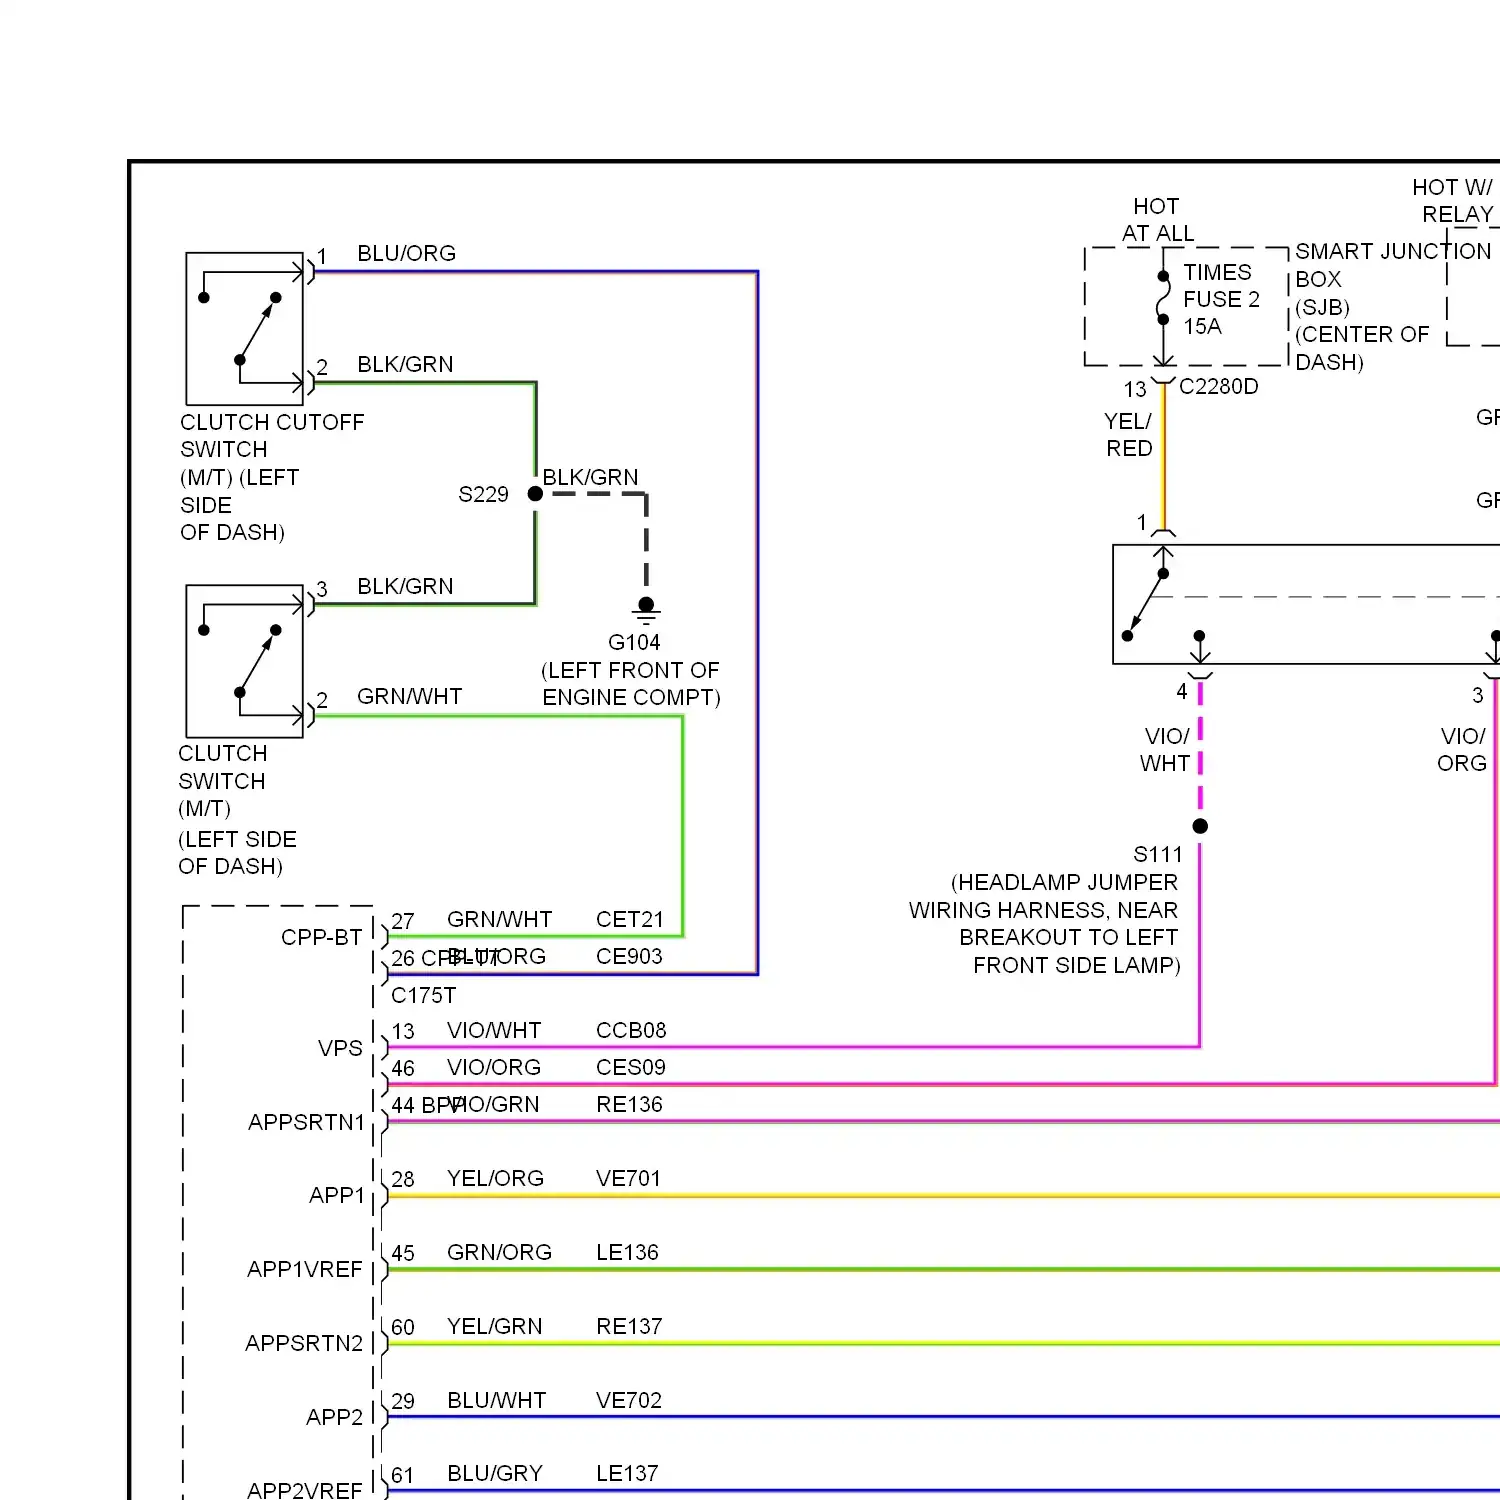Select 'BLU/ORG' label at Clutch Cutoff pin 1
The height and width of the screenshot is (1500, 1500).
[x=406, y=253]
